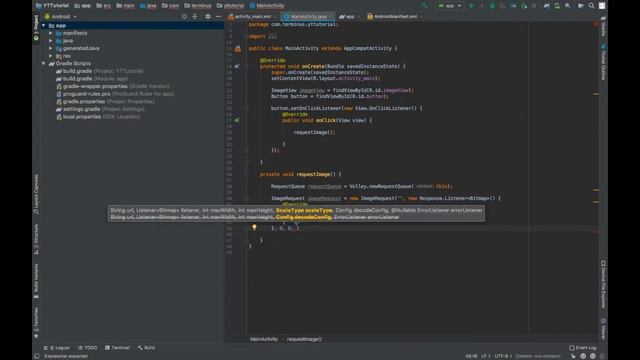Click the Sync Project with Gradle Files icon
The height and width of the screenshot is (360, 640).
click(547, 6)
